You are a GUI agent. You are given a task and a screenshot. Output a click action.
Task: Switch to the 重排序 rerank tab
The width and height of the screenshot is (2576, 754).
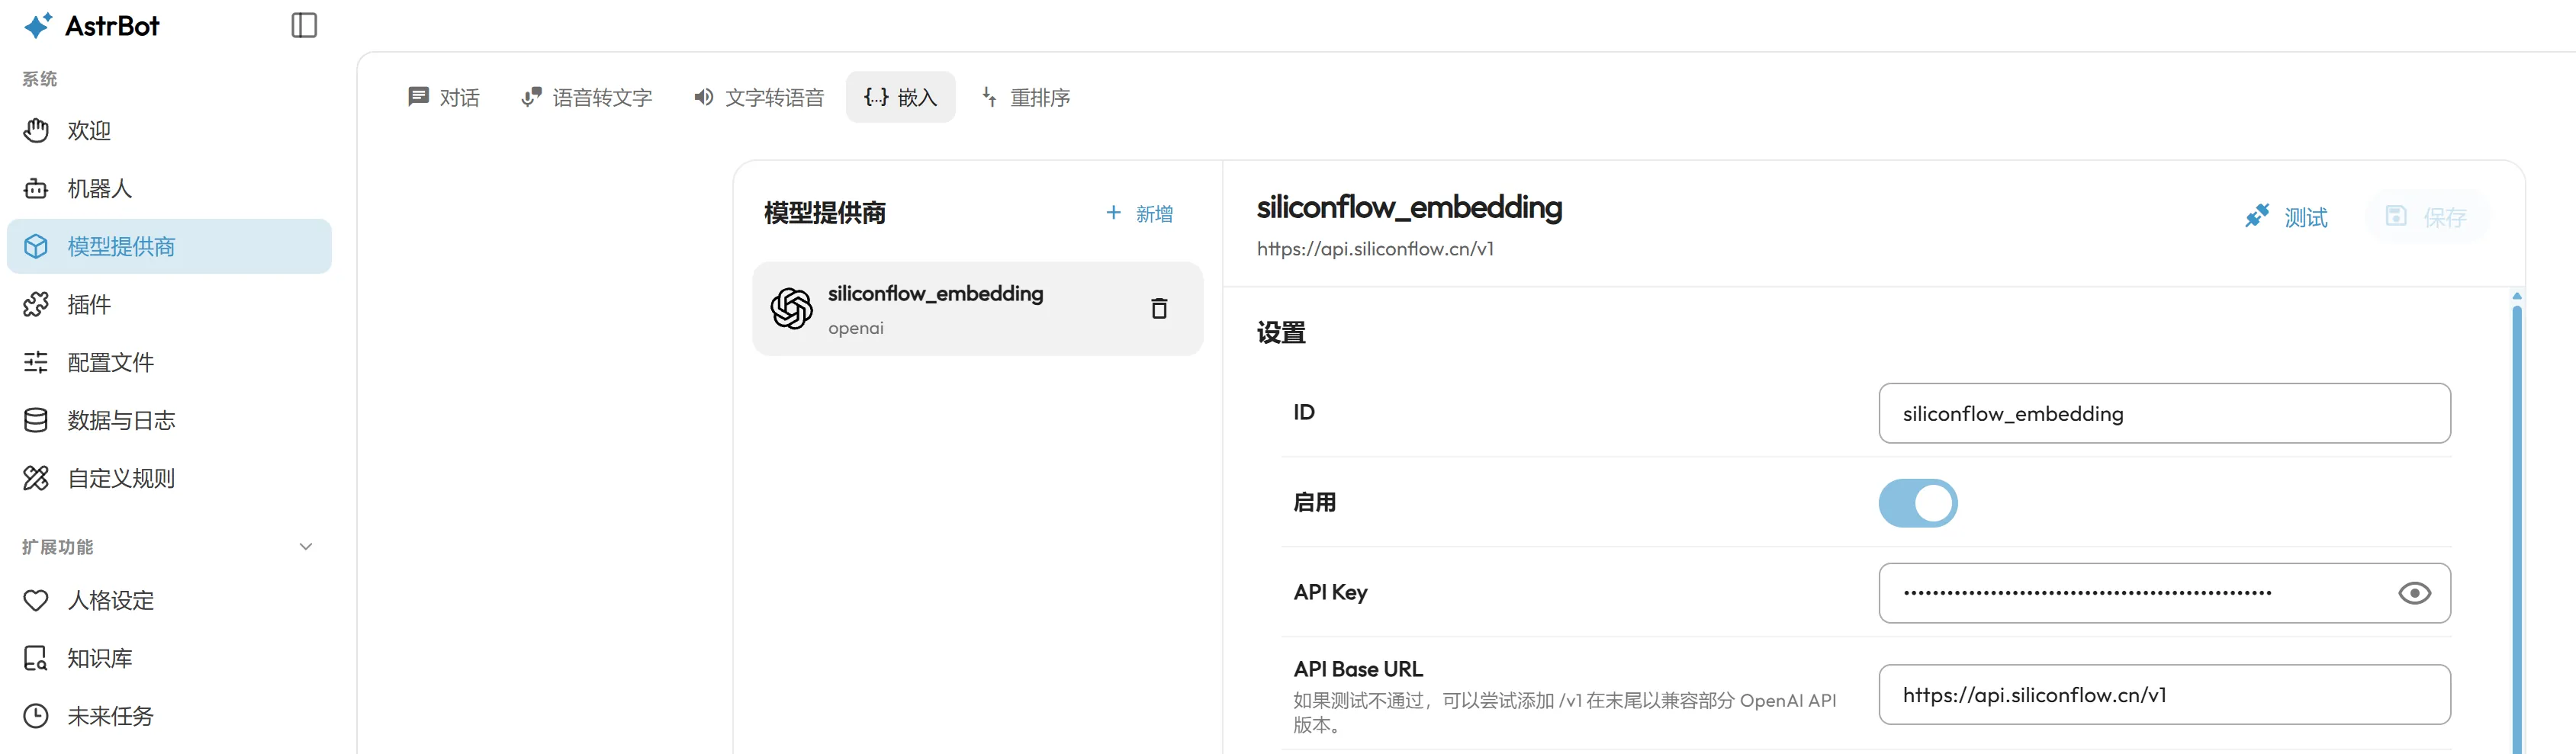[1027, 97]
